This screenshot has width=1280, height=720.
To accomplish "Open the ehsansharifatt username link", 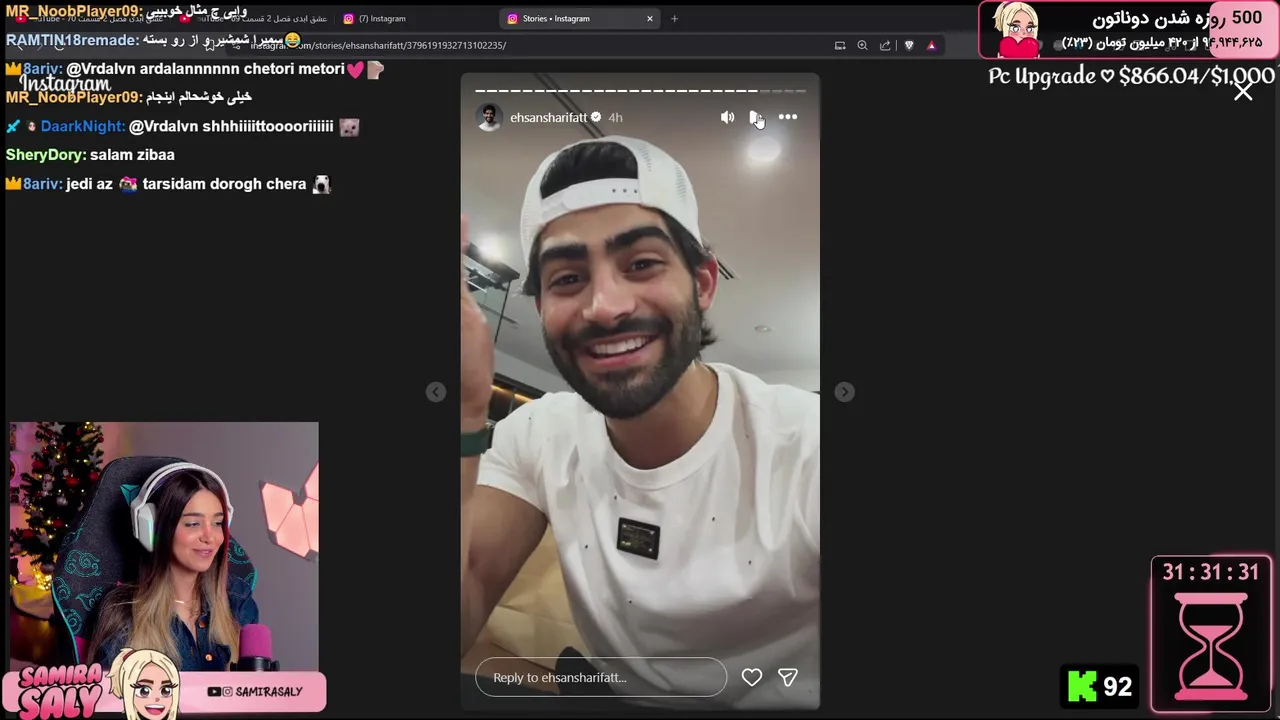I will (x=548, y=117).
